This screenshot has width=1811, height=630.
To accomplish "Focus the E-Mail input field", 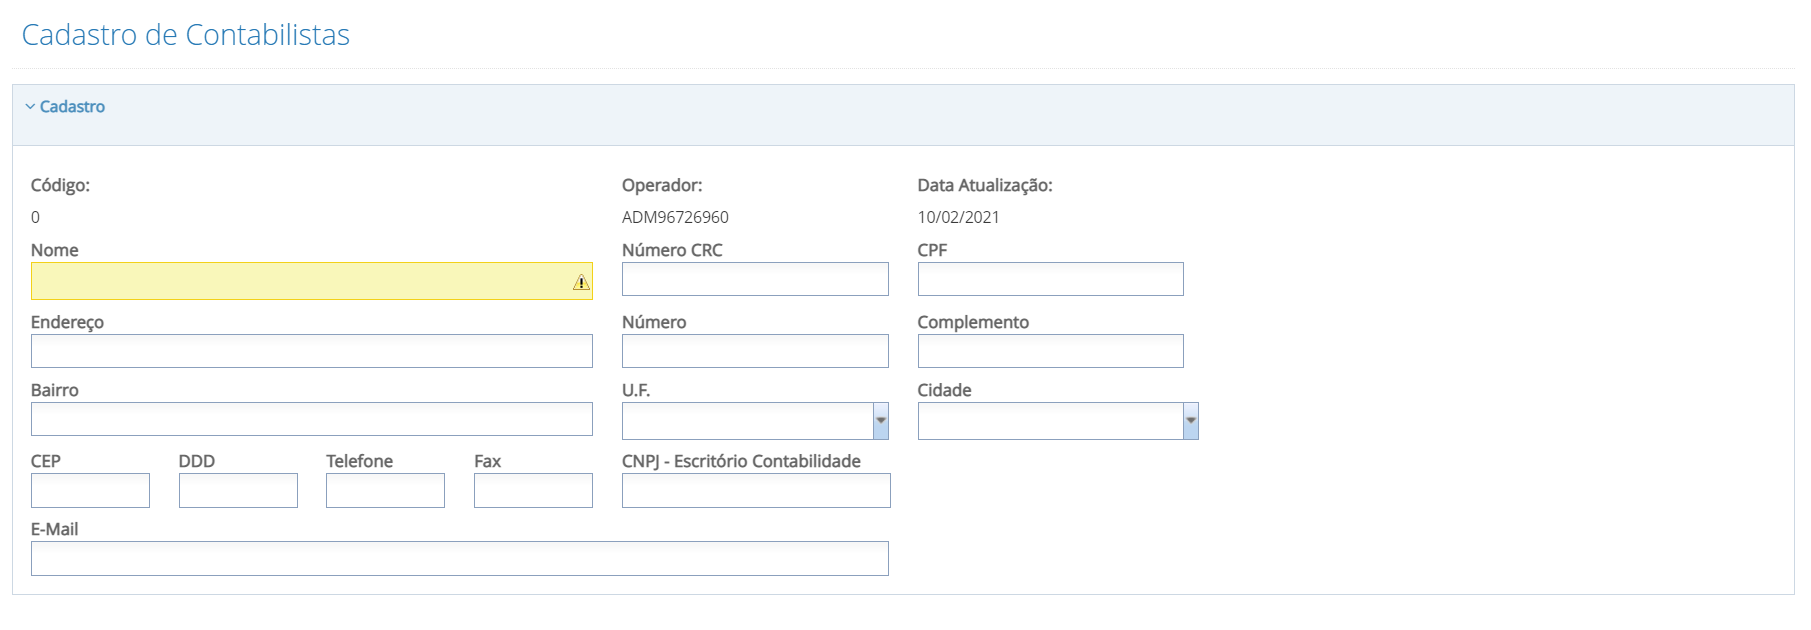I will click(x=459, y=559).
